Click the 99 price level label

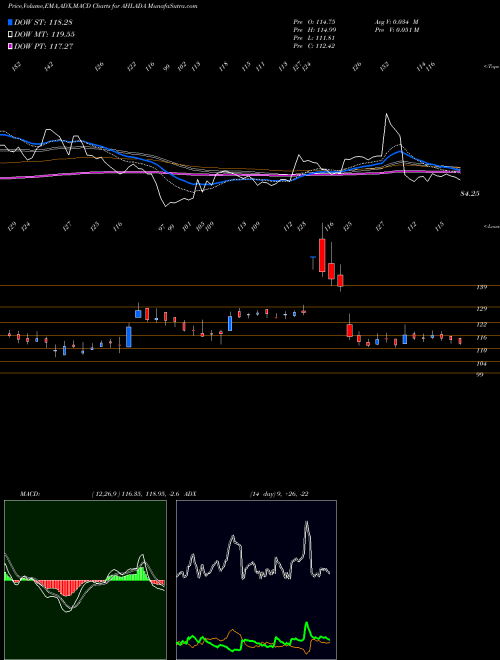click(480, 375)
